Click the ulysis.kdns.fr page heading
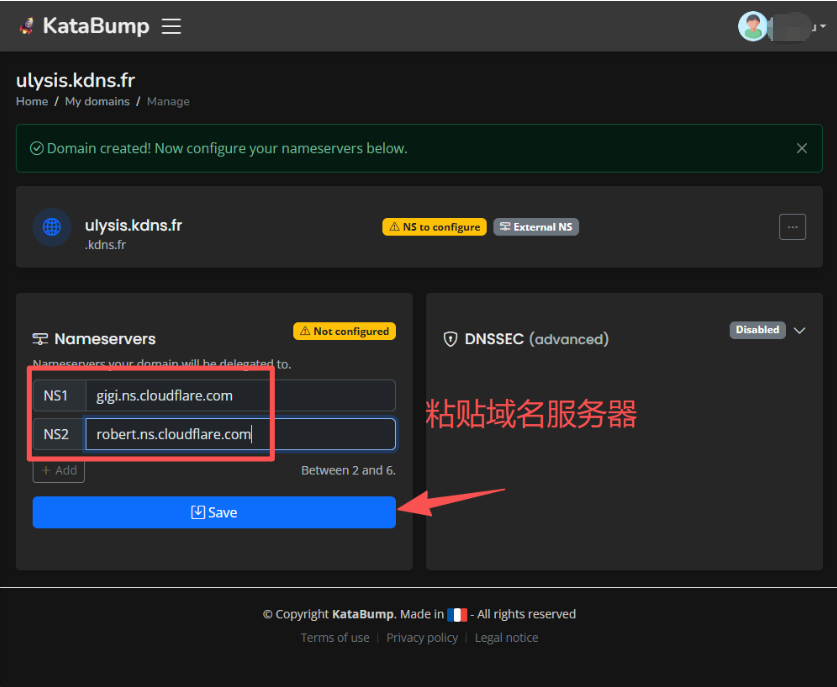Image resolution: width=837 pixels, height=687 pixels. pos(75,81)
